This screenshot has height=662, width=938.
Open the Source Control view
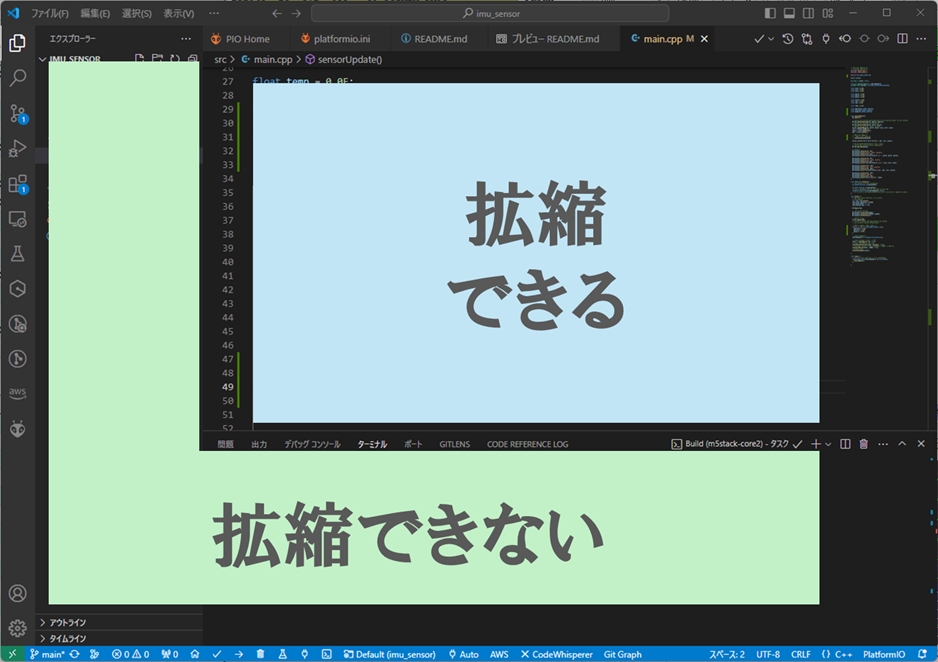tap(17, 113)
